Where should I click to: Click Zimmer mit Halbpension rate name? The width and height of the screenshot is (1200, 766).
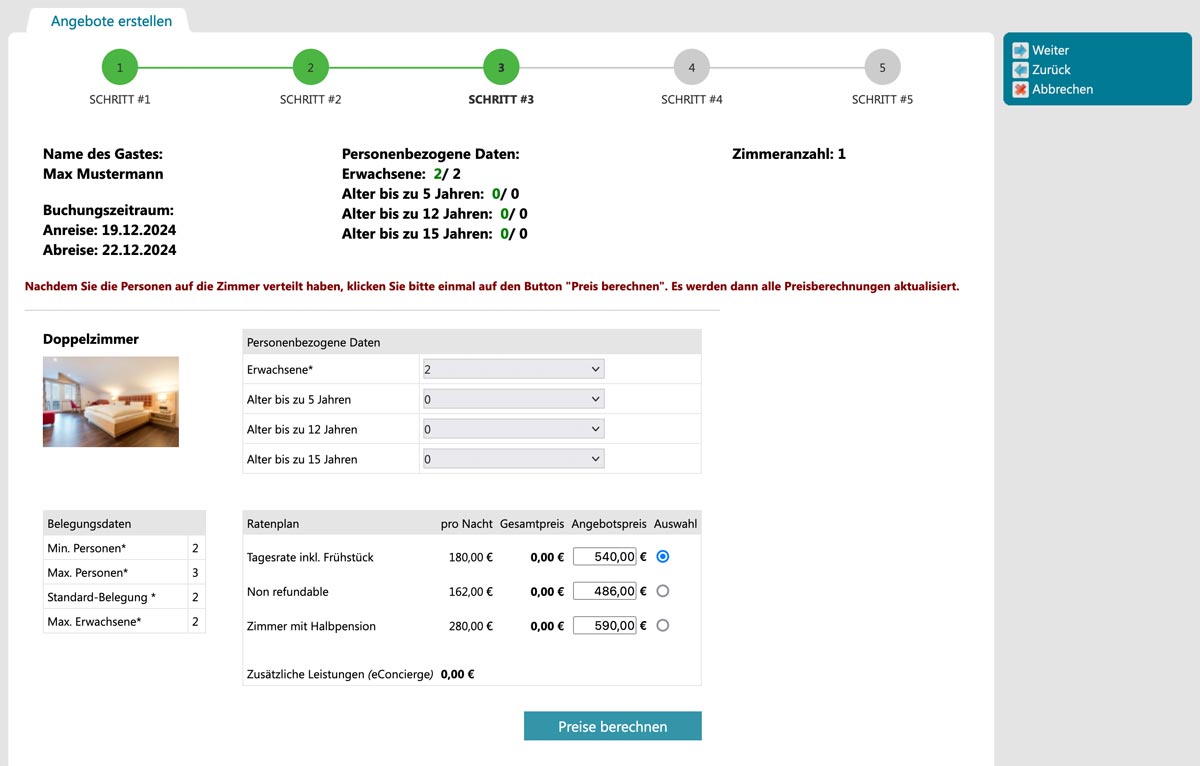tap(311, 626)
